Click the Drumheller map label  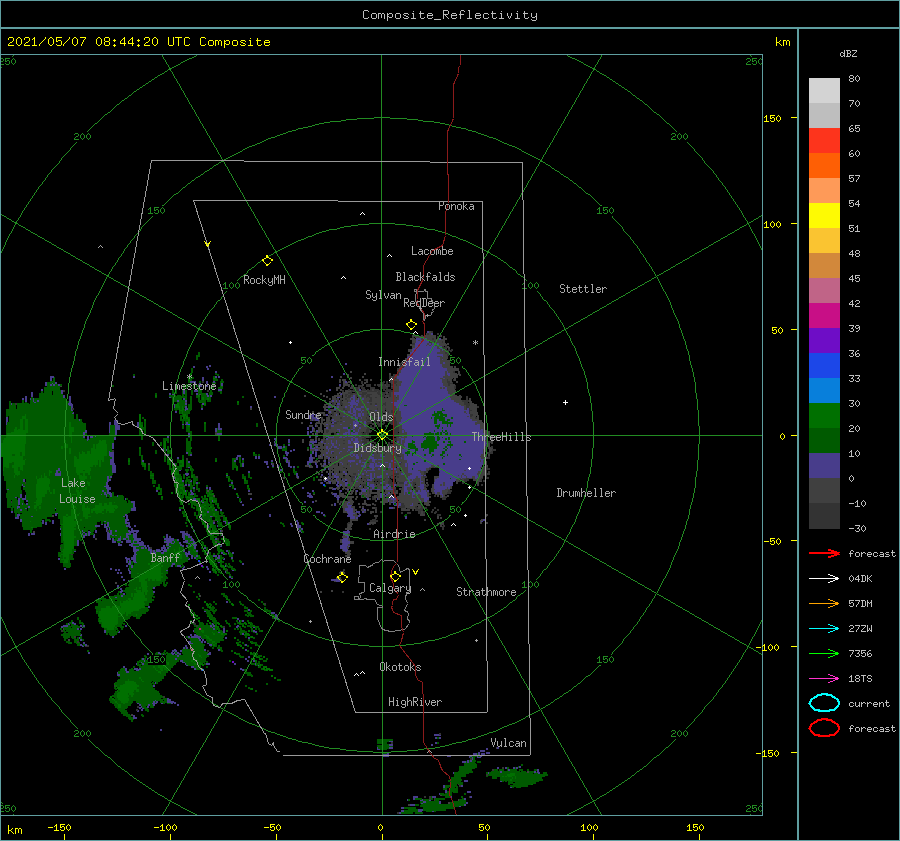pos(586,493)
